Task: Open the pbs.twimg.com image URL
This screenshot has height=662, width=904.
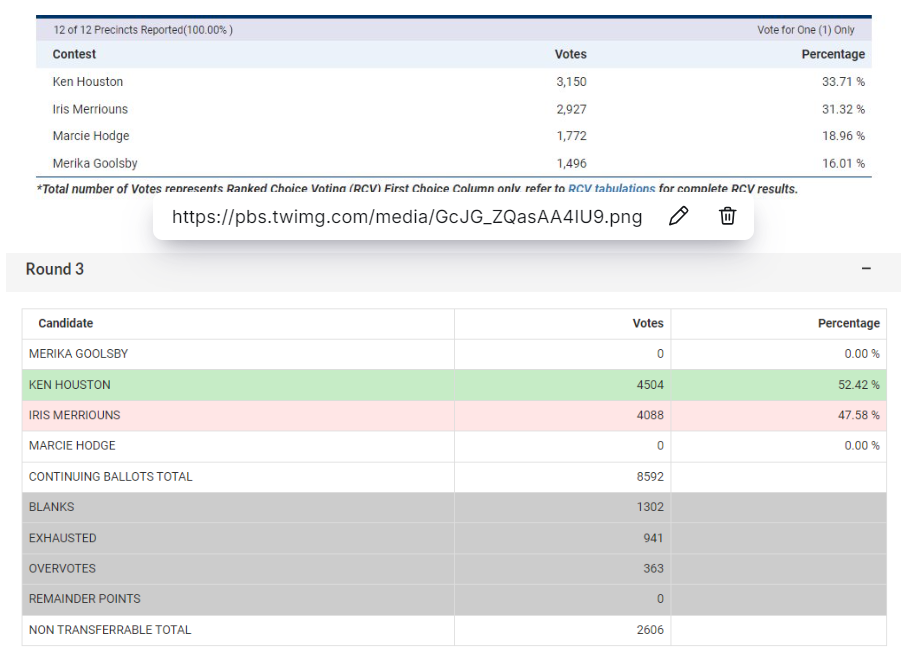Action: pyautogui.click(x=406, y=217)
